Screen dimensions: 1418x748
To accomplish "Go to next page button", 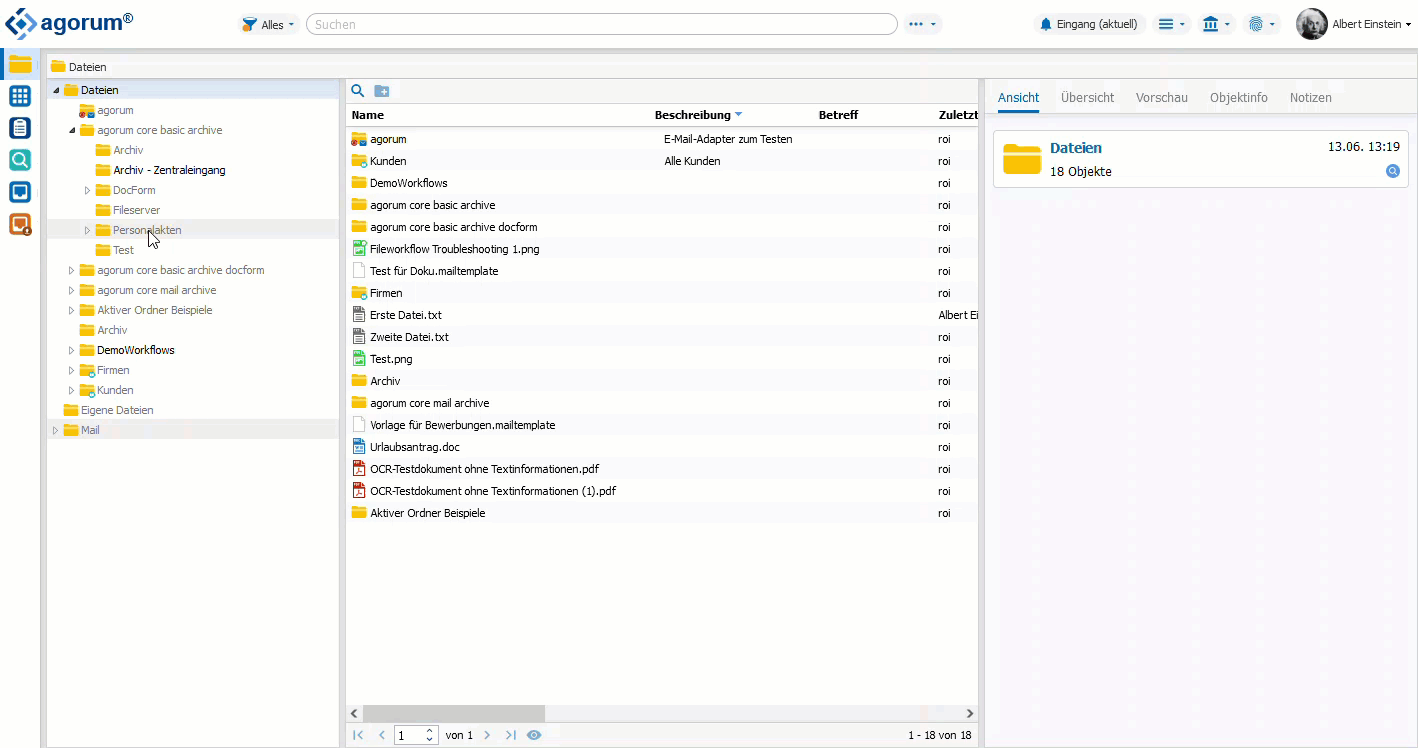I will point(487,735).
